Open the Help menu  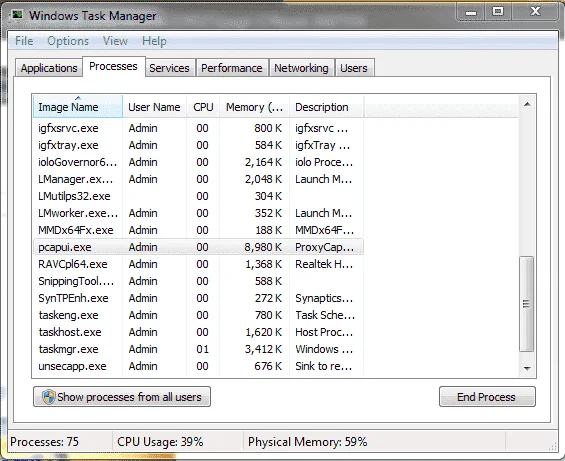[x=154, y=41]
